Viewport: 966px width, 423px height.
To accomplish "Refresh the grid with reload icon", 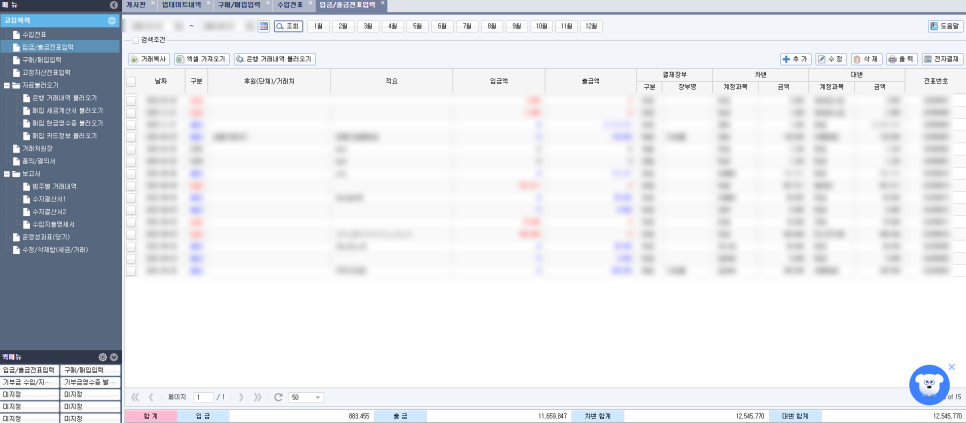I will tap(278, 397).
